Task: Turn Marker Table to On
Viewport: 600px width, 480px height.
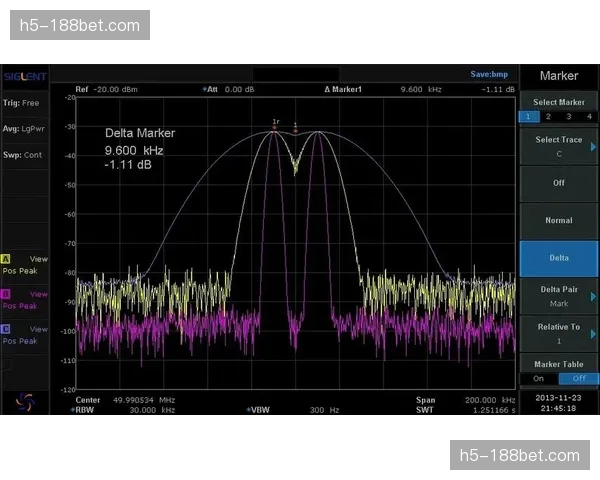Action: point(538,378)
